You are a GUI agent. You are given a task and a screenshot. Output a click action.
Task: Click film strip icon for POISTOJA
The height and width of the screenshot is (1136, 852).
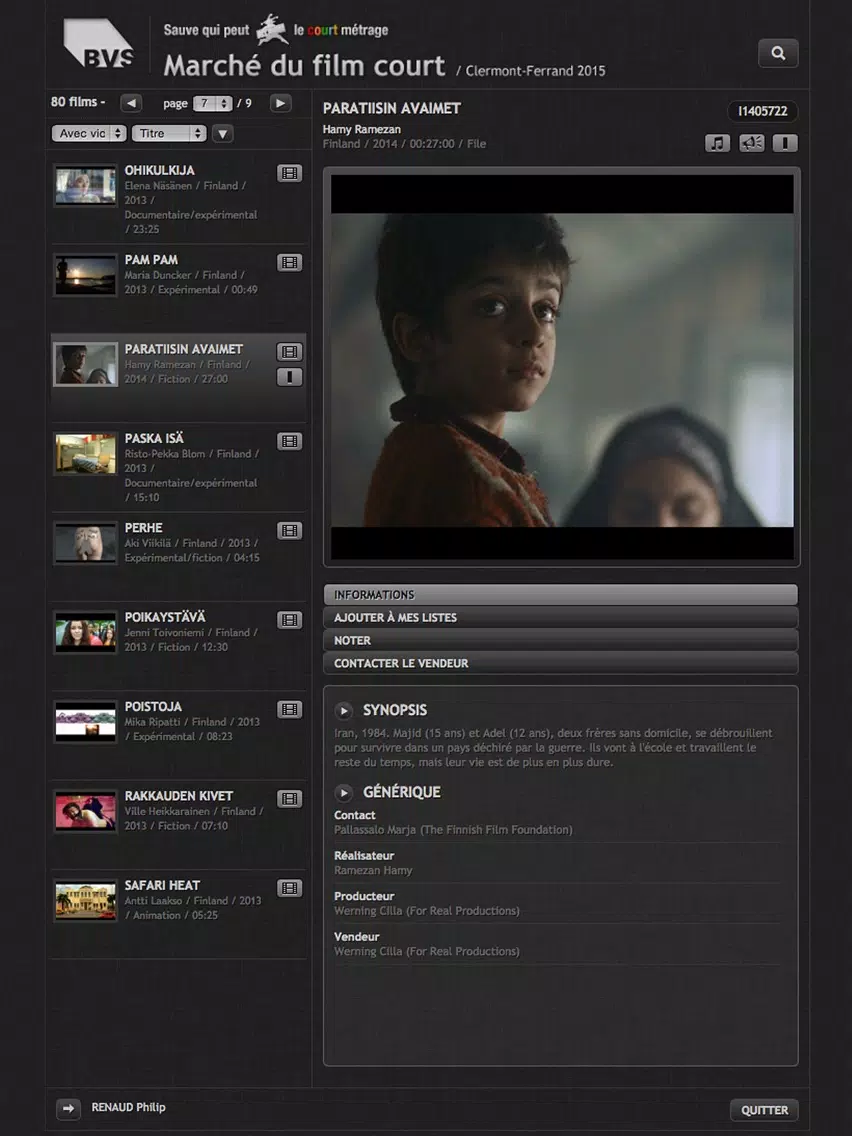pyautogui.click(x=289, y=709)
